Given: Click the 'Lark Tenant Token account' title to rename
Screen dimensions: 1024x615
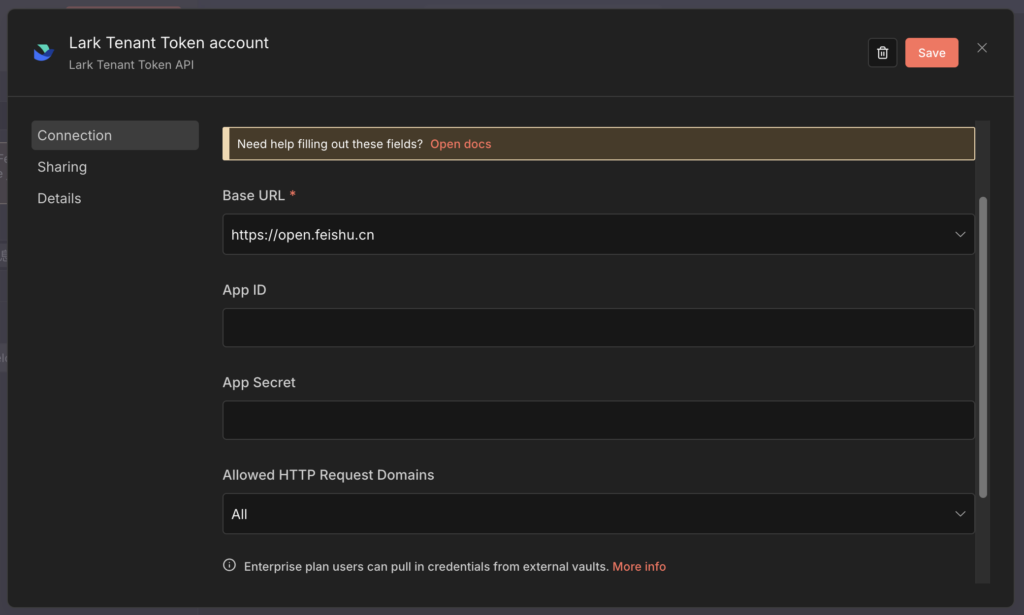Looking at the screenshot, I should [168, 43].
